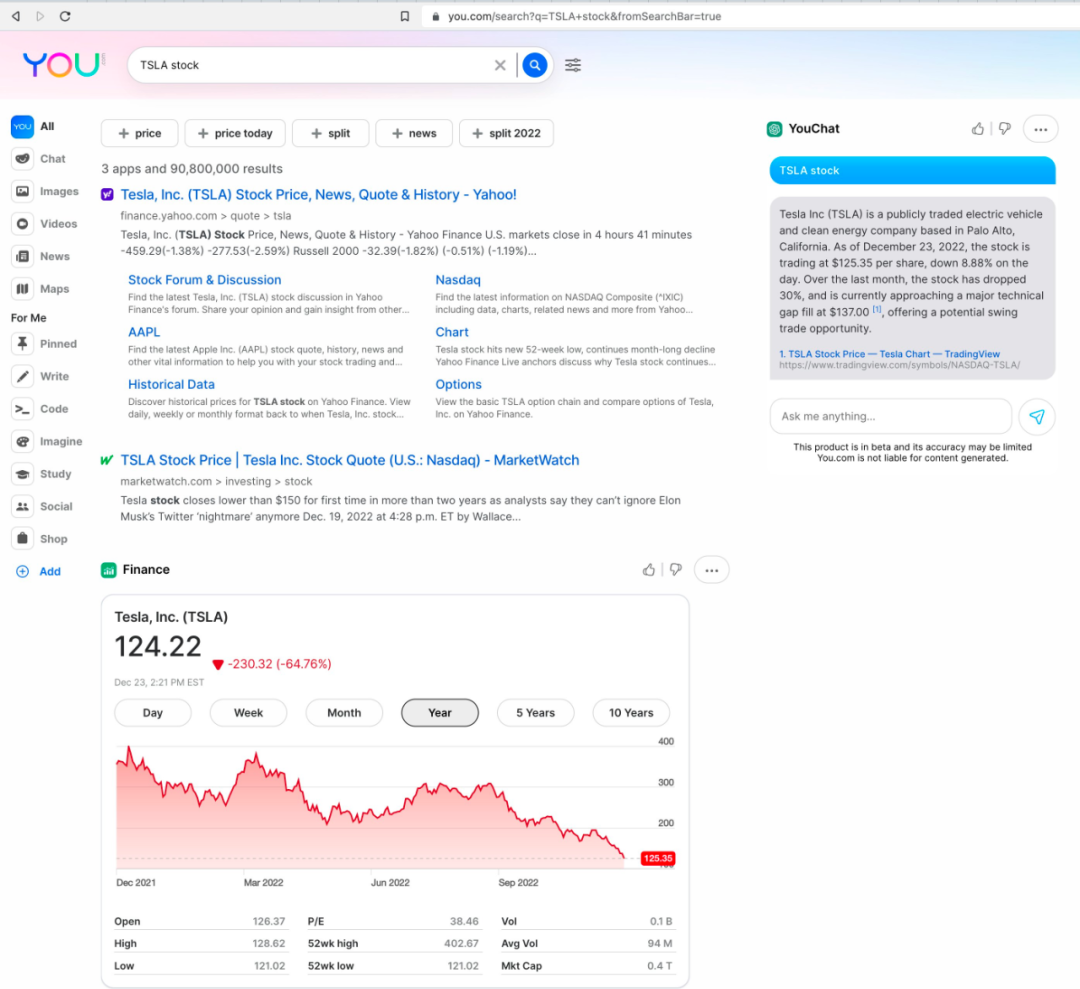Click the browser forward arrow
Viewport: 1080px width, 989px height.
pyautogui.click(x=40, y=16)
